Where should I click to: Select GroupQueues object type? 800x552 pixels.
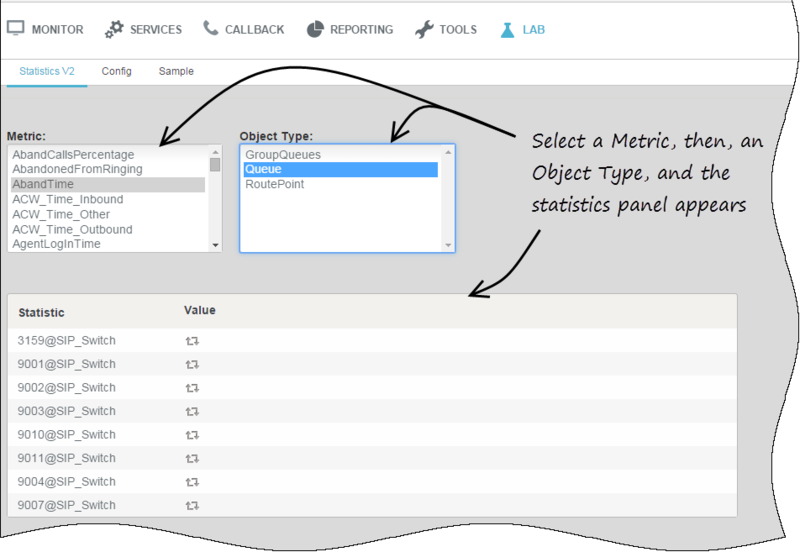point(341,155)
